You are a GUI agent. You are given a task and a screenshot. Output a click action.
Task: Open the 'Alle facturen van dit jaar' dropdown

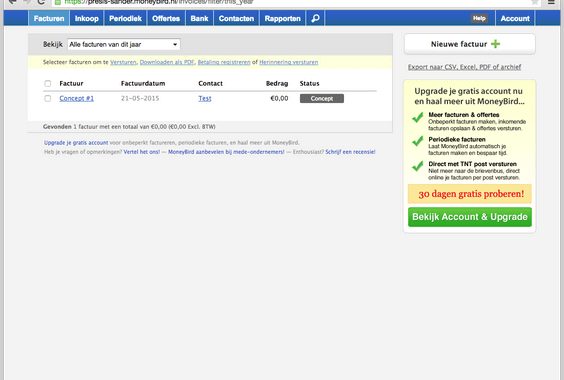click(124, 44)
